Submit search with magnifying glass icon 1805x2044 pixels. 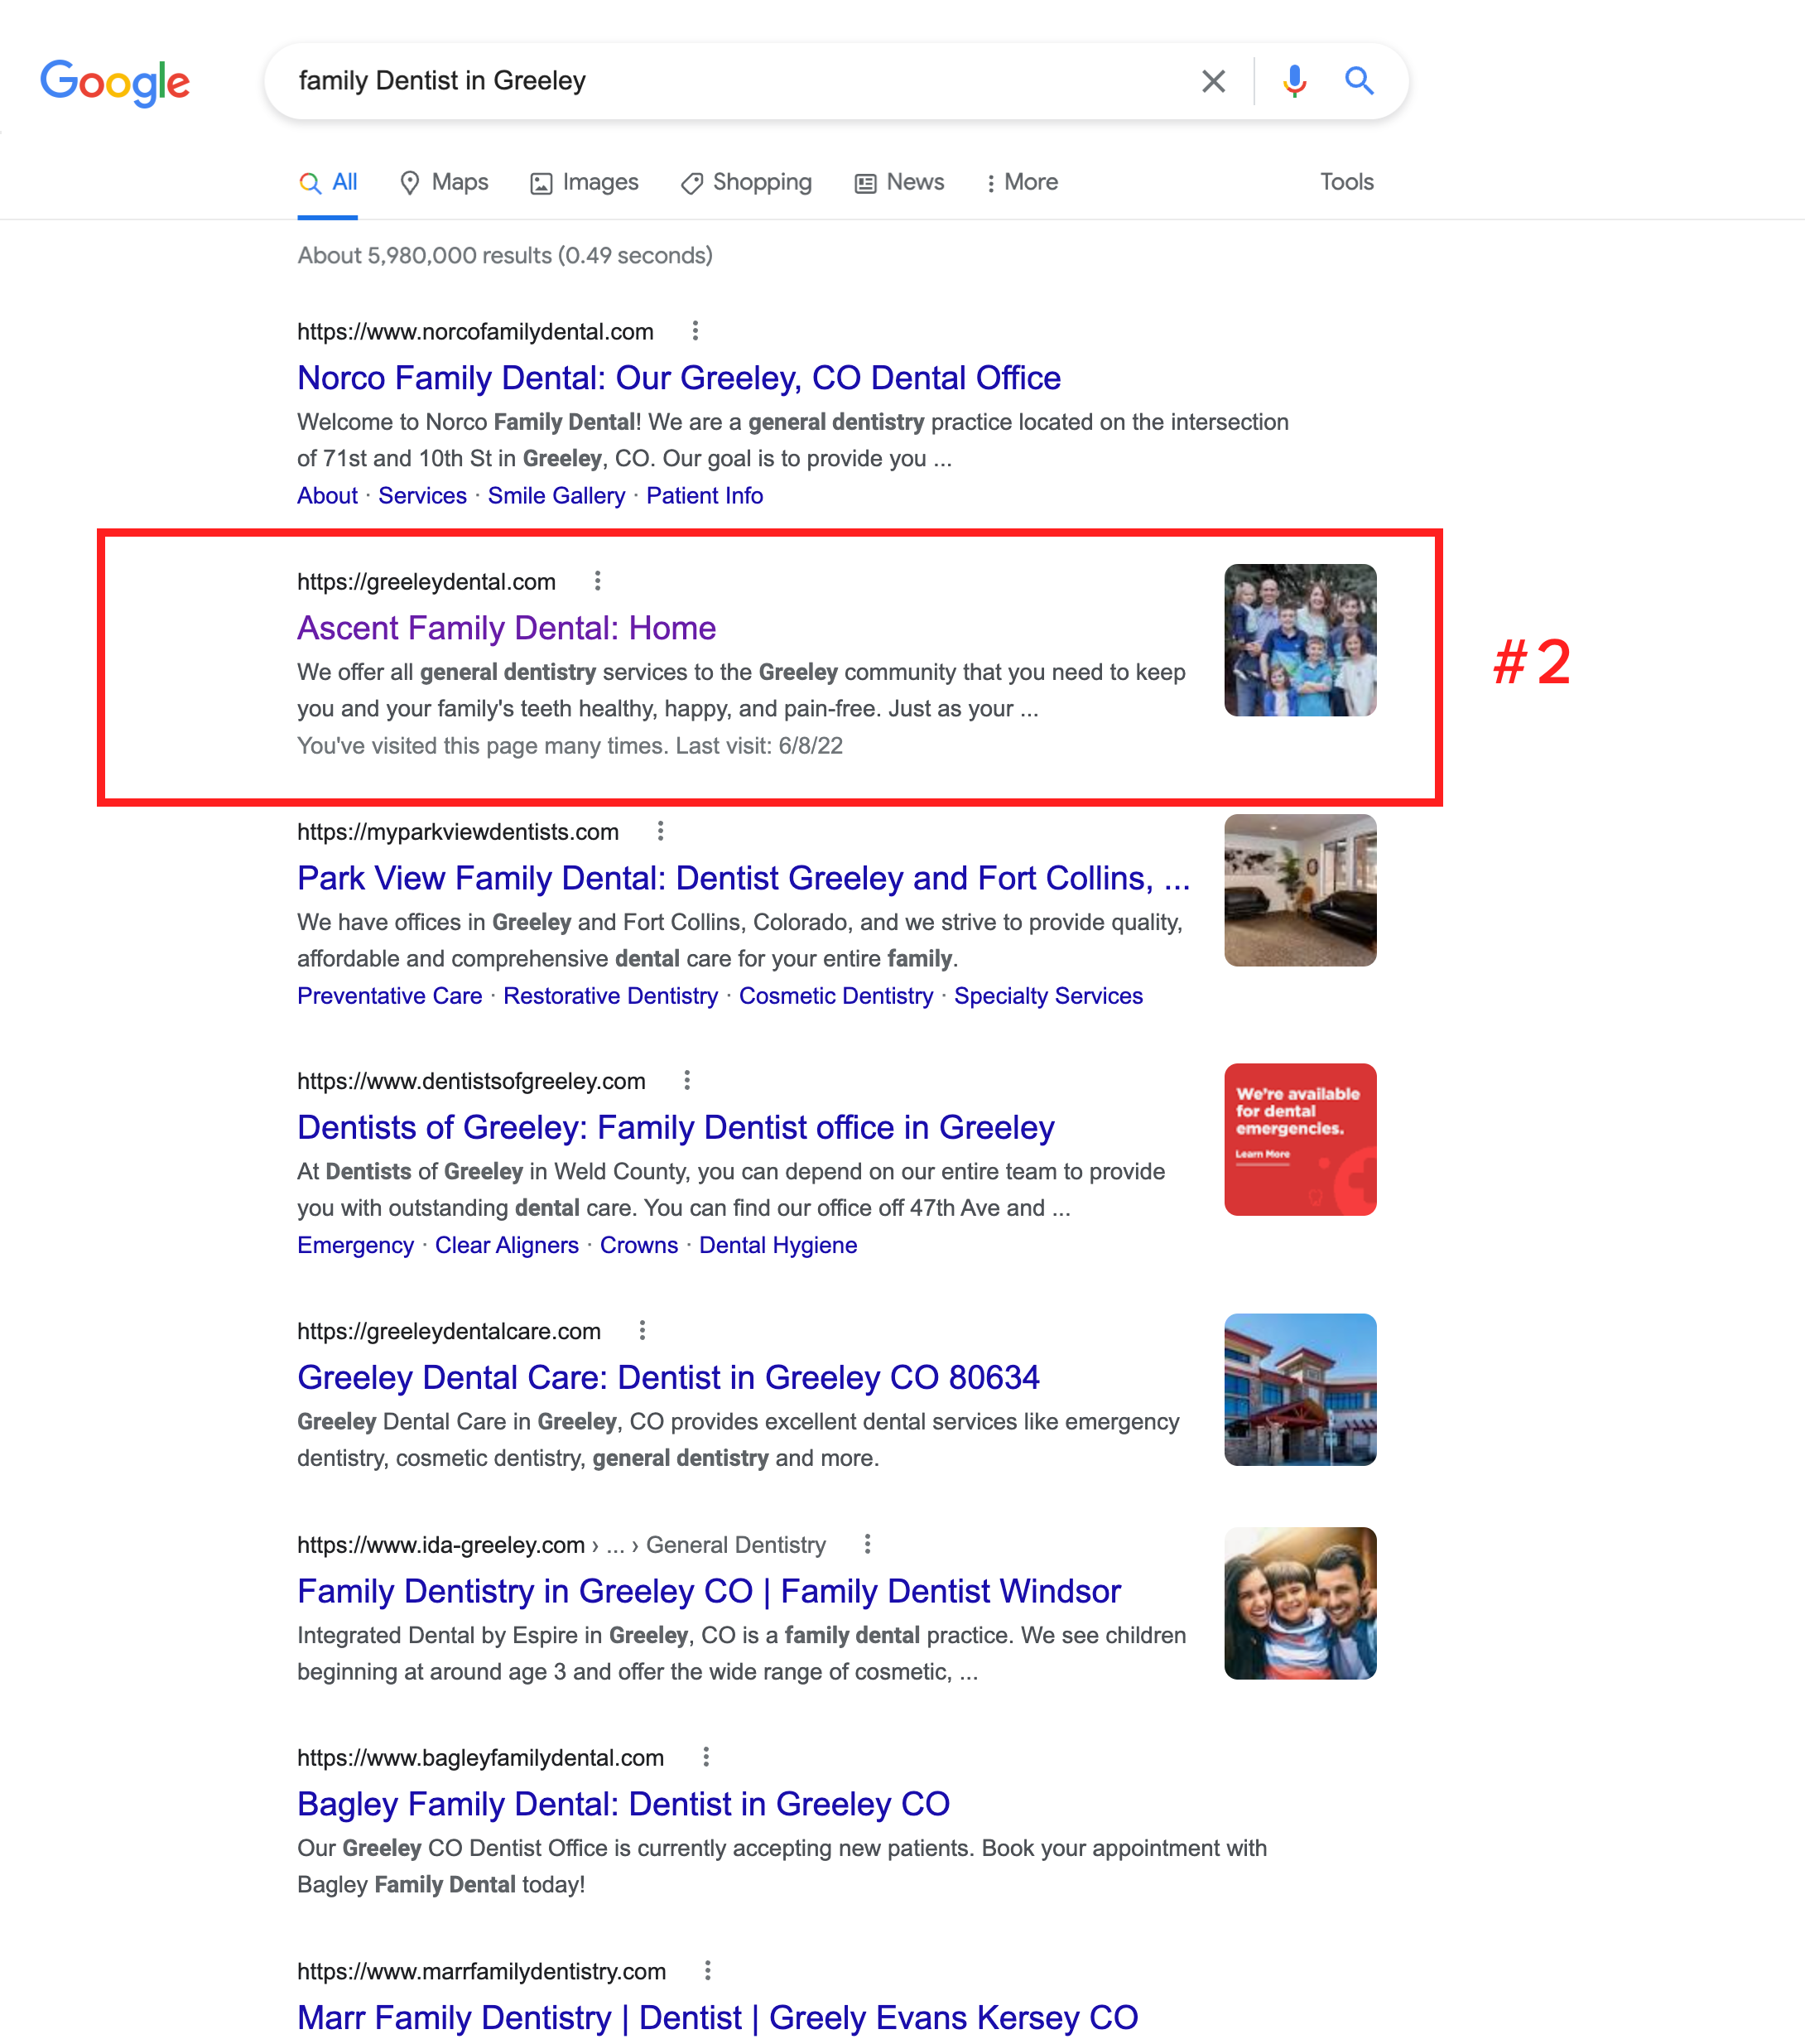(x=1358, y=80)
